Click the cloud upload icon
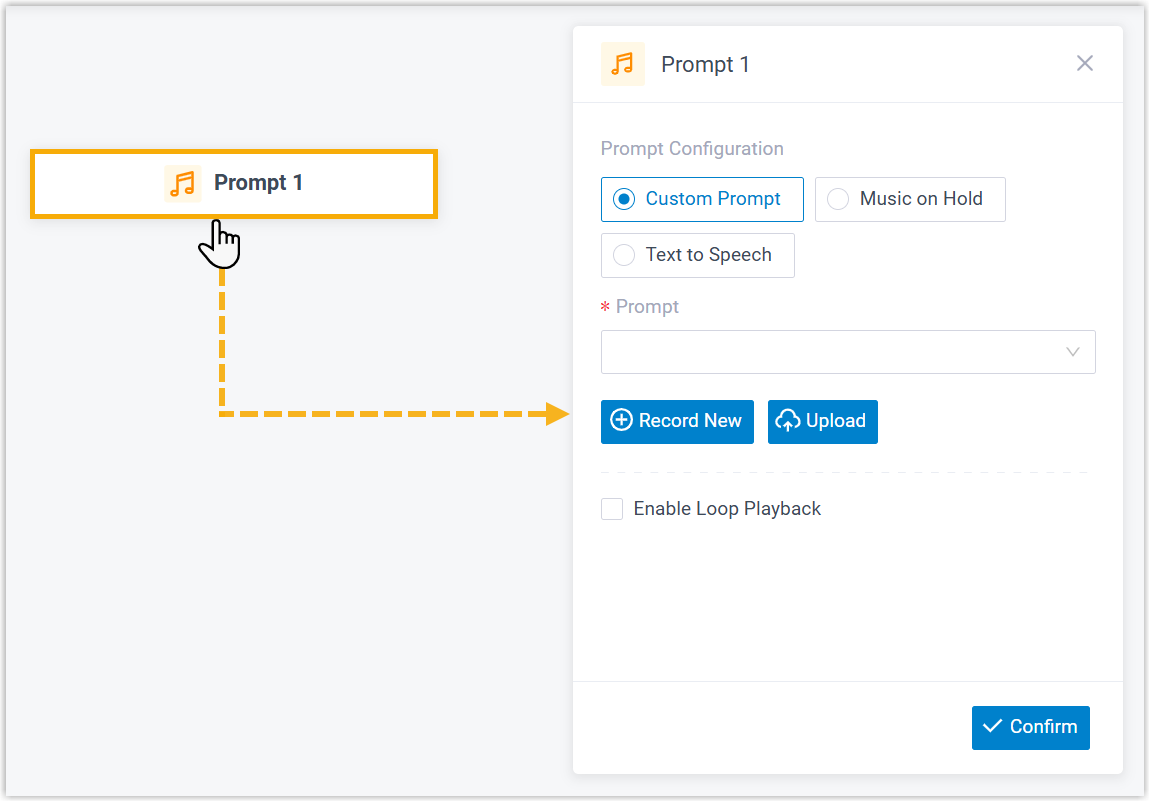 tap(788, 421)
